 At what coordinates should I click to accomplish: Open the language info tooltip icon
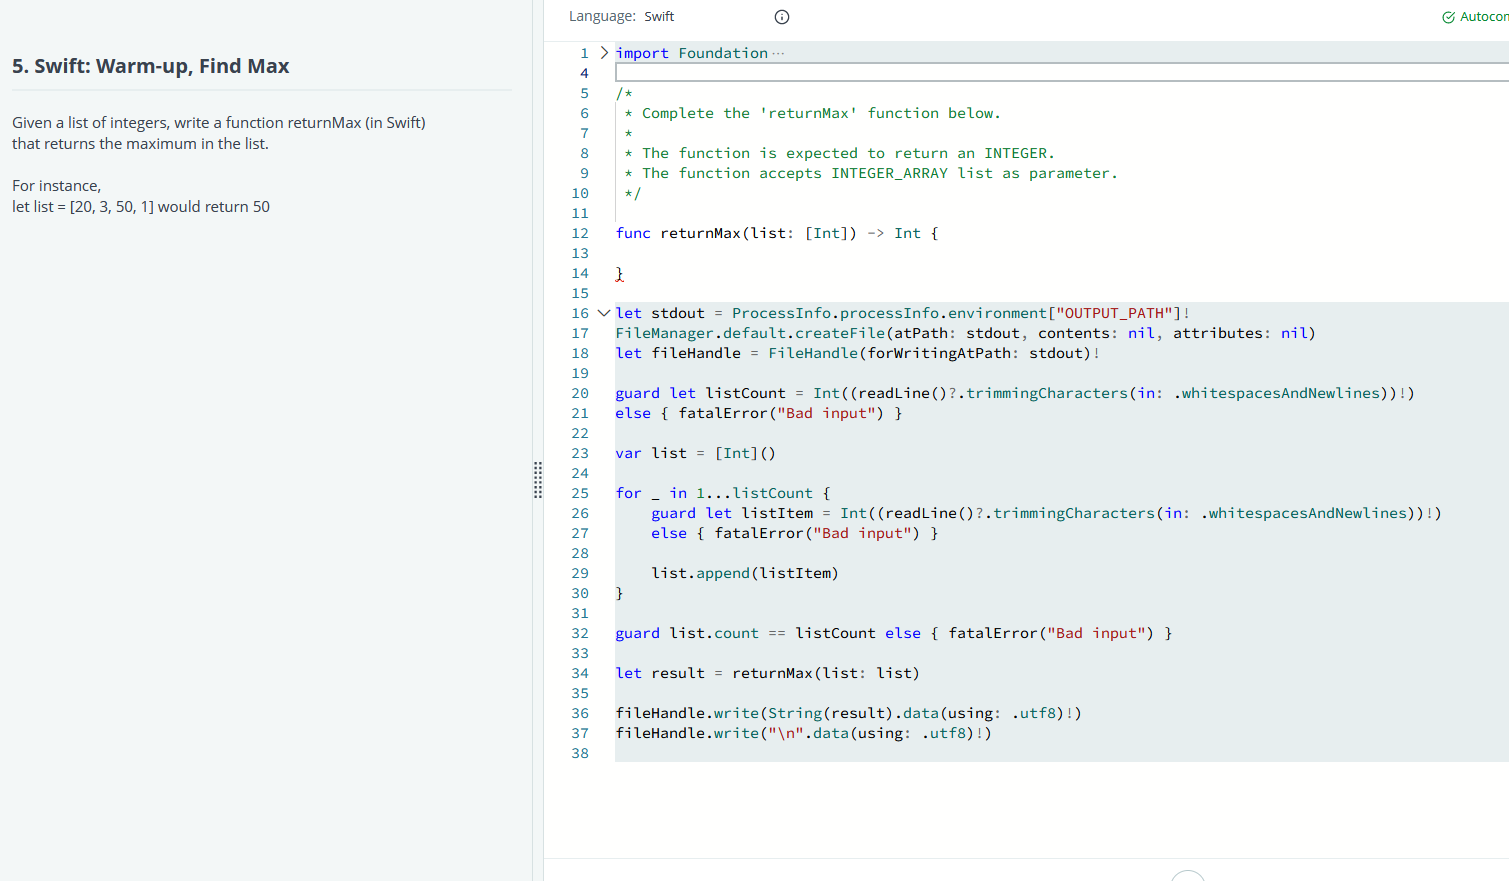pyautogui.click(x=781, y=17)
